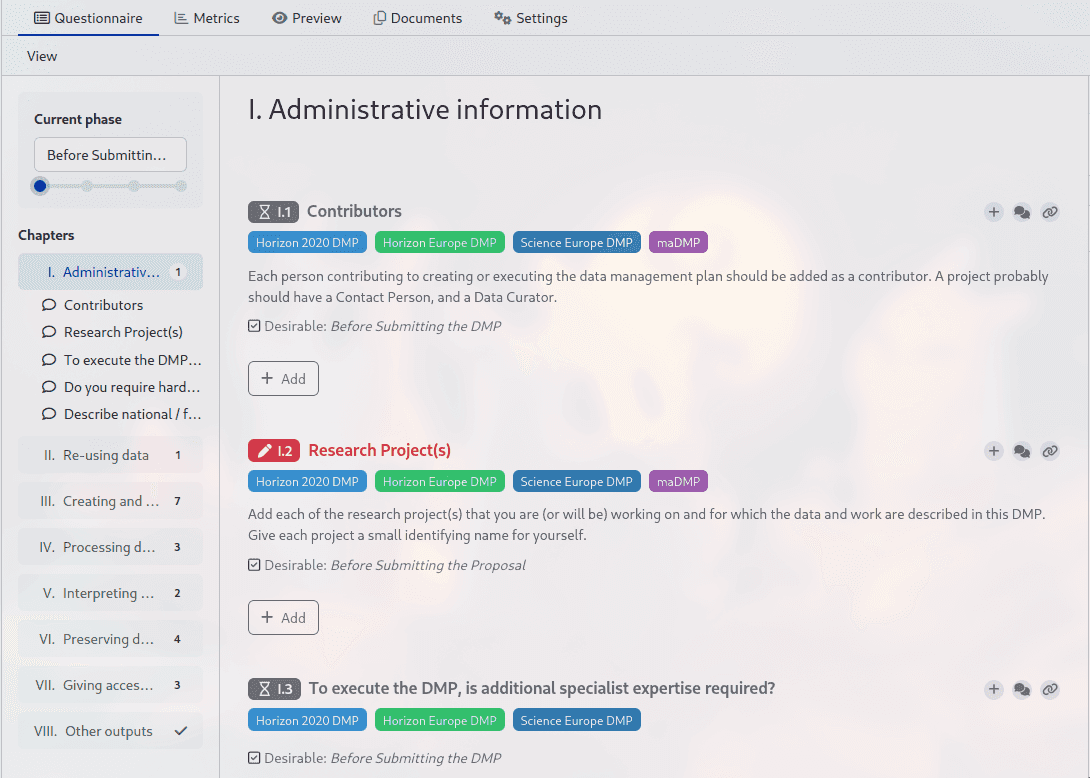Go to Do you require hard question
The width and height of the screenshot is (1090, 778).
coord(132,387)
